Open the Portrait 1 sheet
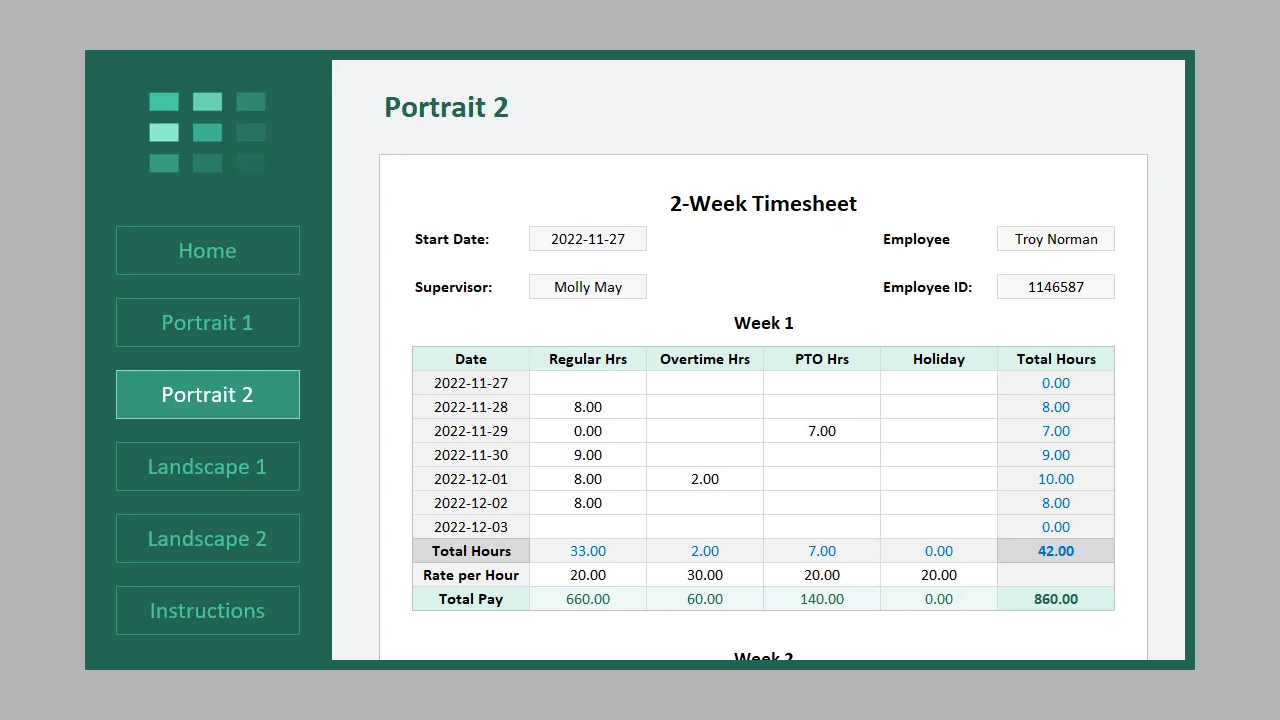The width and height of the screenshot is (1280, 720). pos(207,323)
